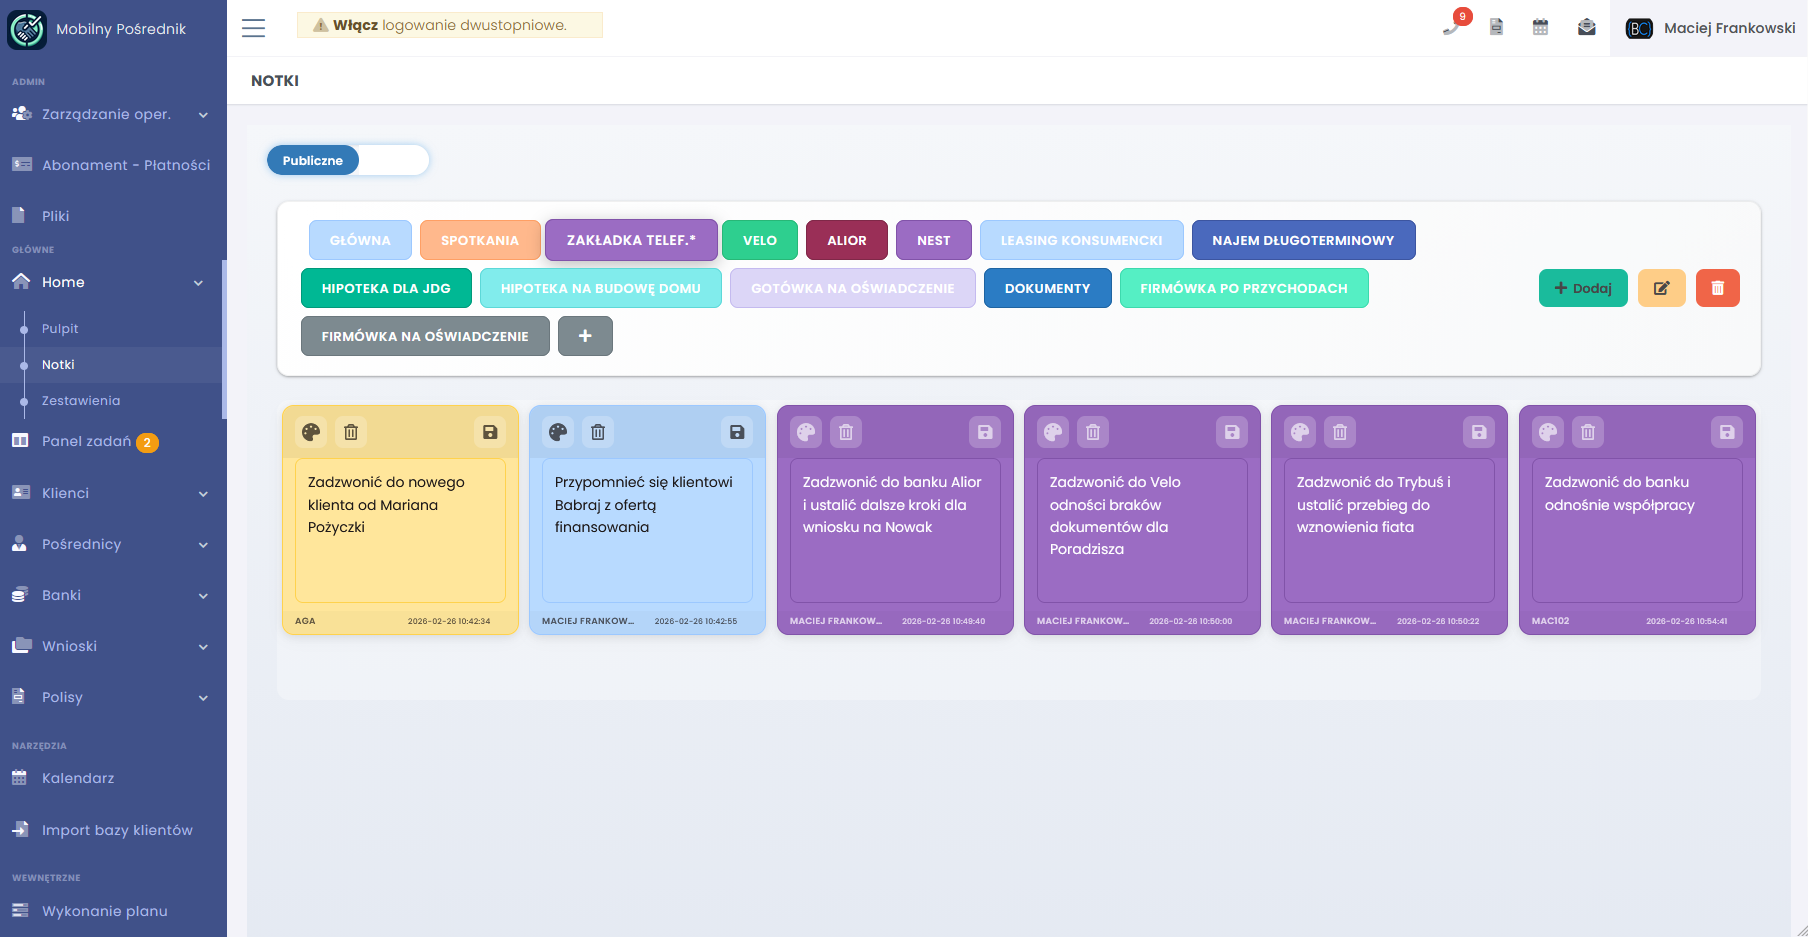The width and height of the screenshot is (1808, 937).
Task: Expand the Banki sidebar section
Action: coord(110,595)
